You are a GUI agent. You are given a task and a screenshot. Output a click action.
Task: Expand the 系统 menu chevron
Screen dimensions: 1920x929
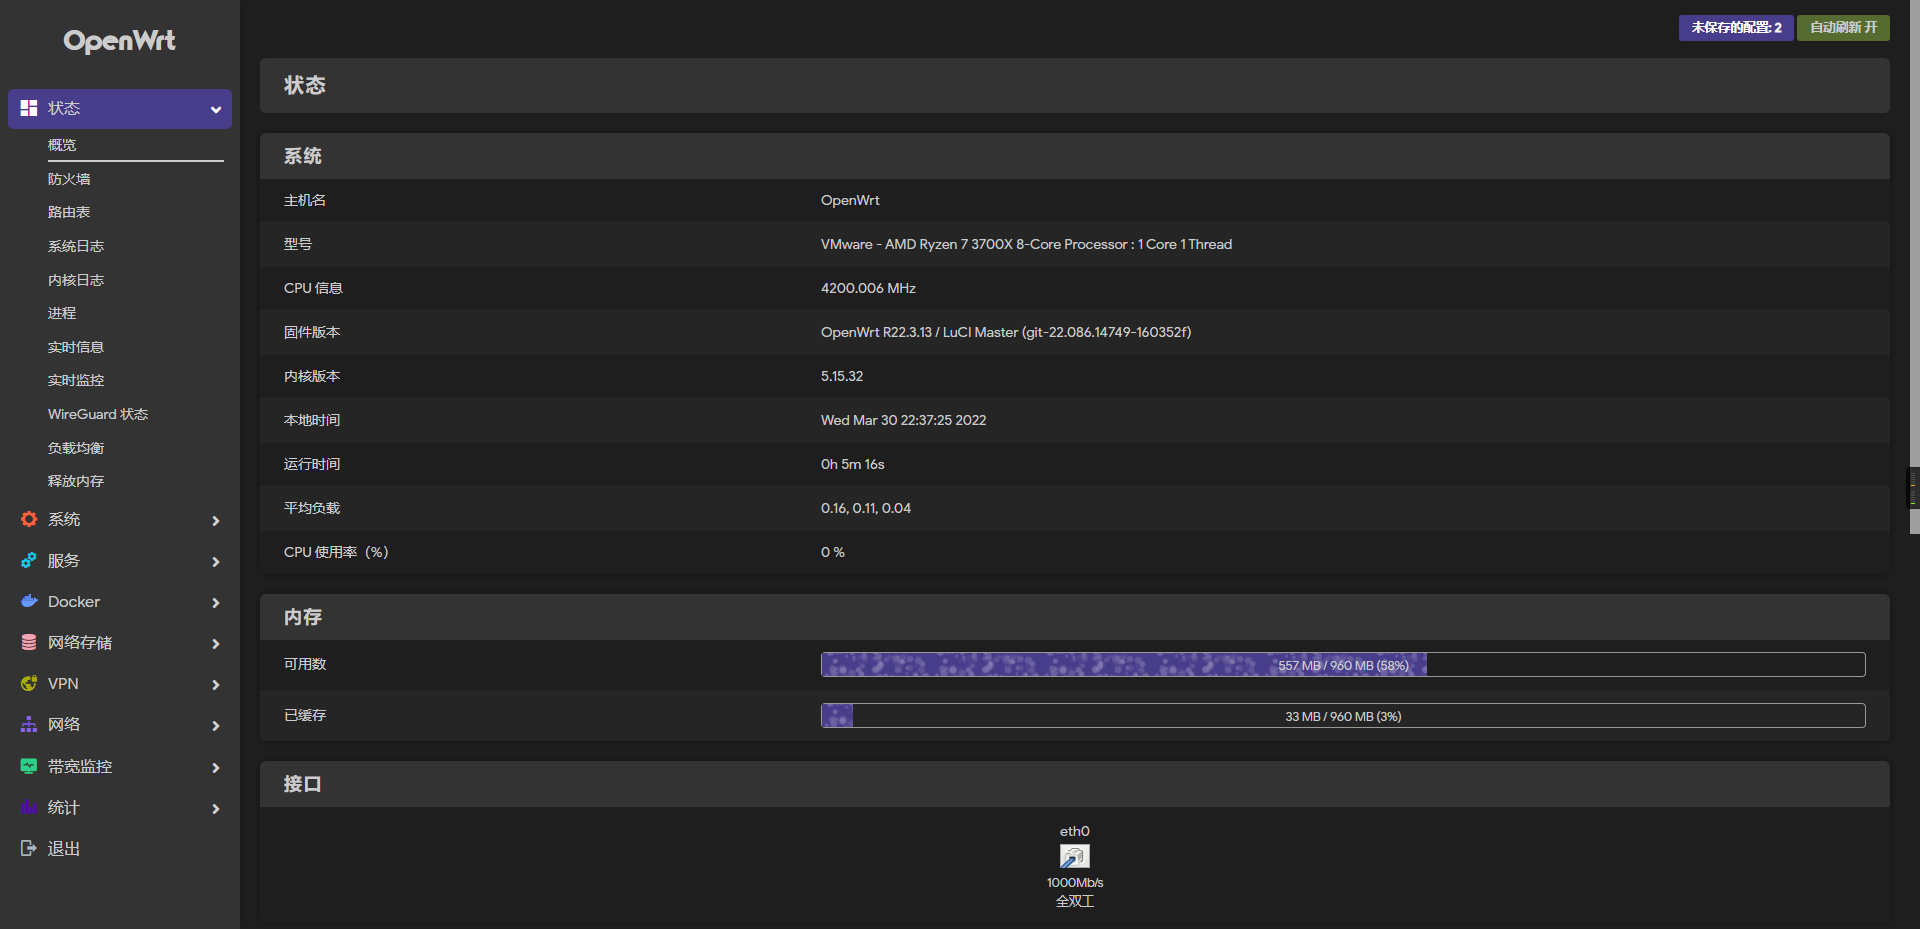click(216, 520)
